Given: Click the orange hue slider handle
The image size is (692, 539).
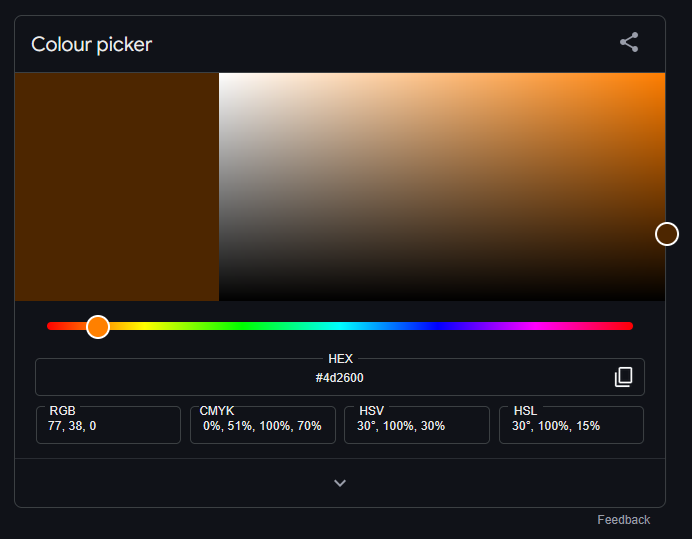Looking at the screenshot, I should pyautogui.click(x=98, y=327).
